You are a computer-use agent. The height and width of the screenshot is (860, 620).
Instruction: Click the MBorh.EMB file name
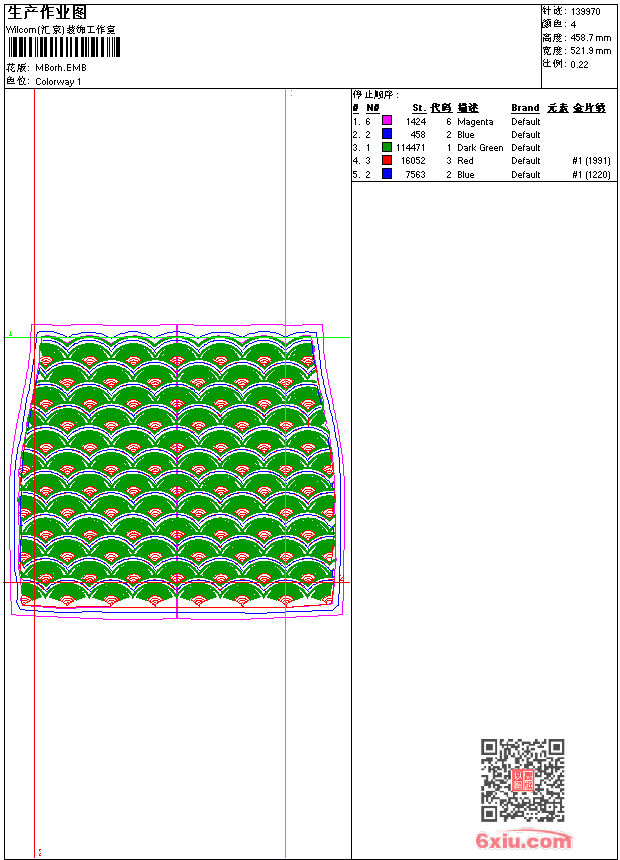tap(61, 68)
